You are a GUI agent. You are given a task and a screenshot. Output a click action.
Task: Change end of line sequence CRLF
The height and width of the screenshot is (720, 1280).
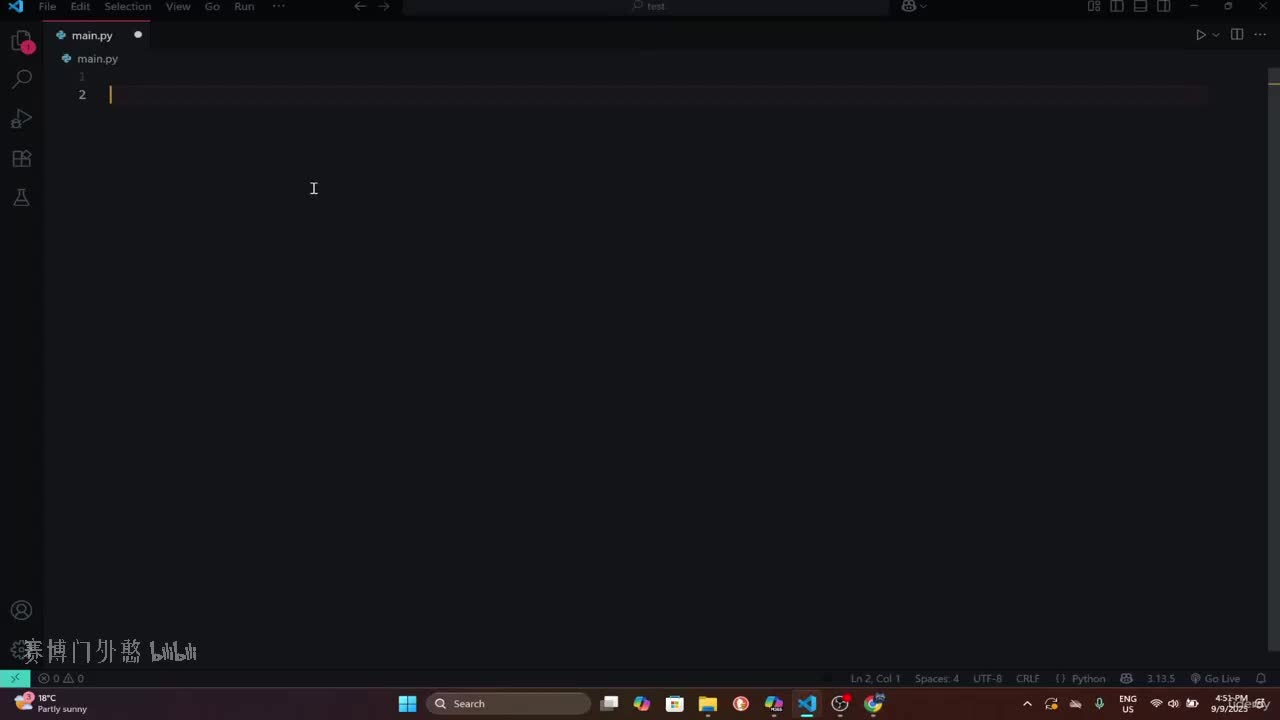coord(1028,678)
